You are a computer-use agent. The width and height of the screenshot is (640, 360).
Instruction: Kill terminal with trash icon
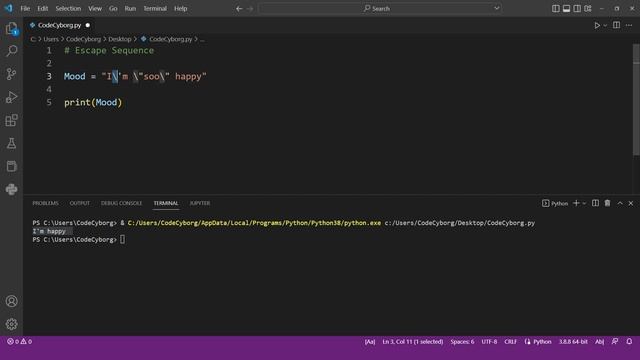point(607,203)
